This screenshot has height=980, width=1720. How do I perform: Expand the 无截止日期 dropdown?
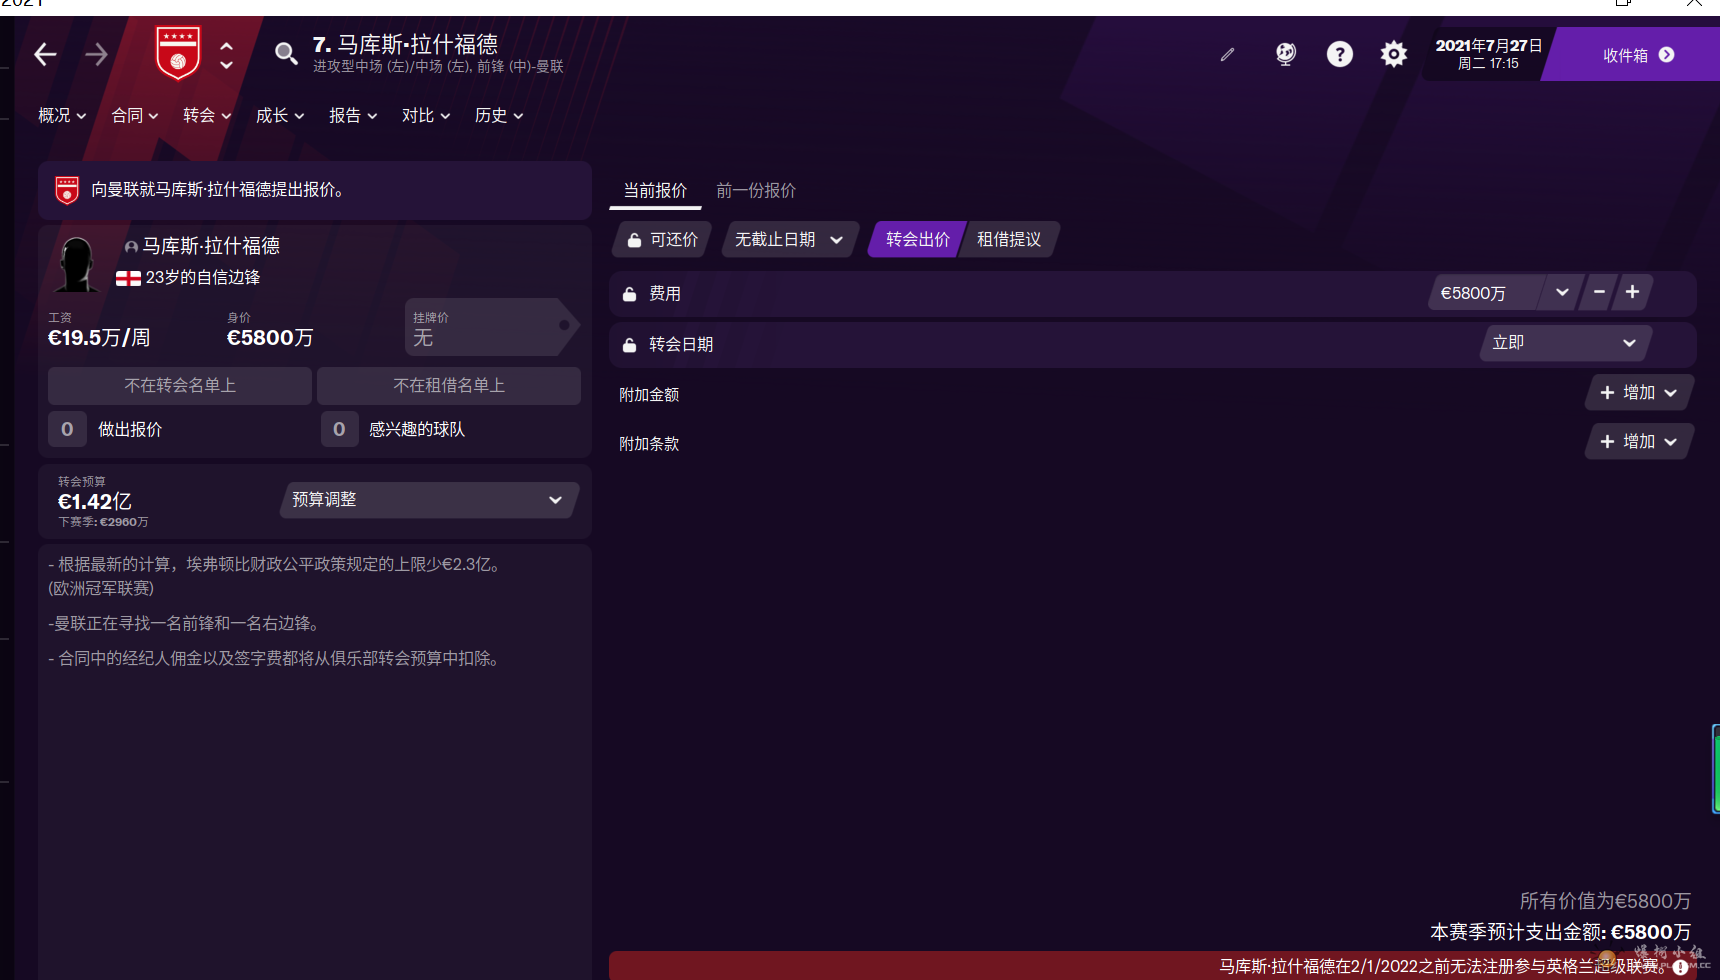[x=790, y=240]
